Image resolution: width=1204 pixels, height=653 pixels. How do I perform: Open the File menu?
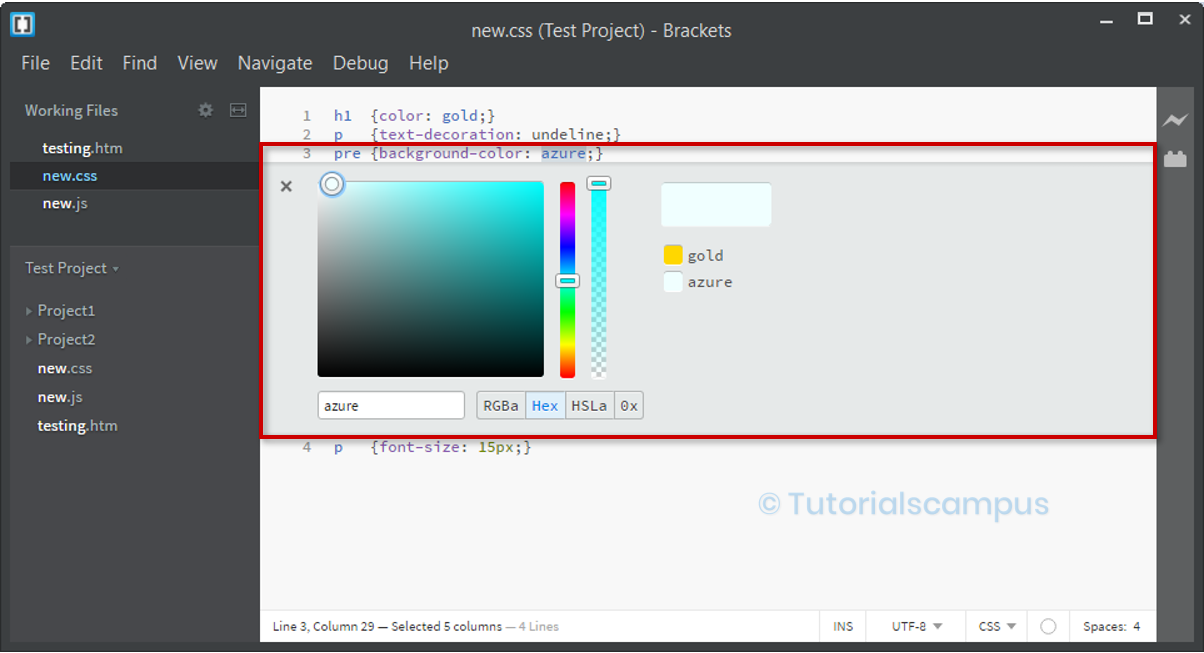coord(35,63)
